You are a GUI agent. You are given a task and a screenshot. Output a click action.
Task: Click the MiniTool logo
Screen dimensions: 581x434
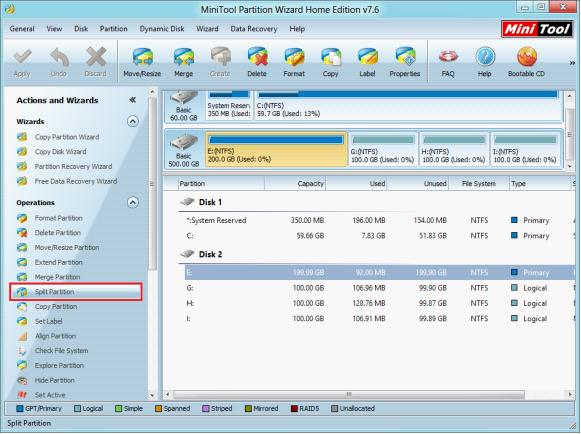tap(537, 29)
